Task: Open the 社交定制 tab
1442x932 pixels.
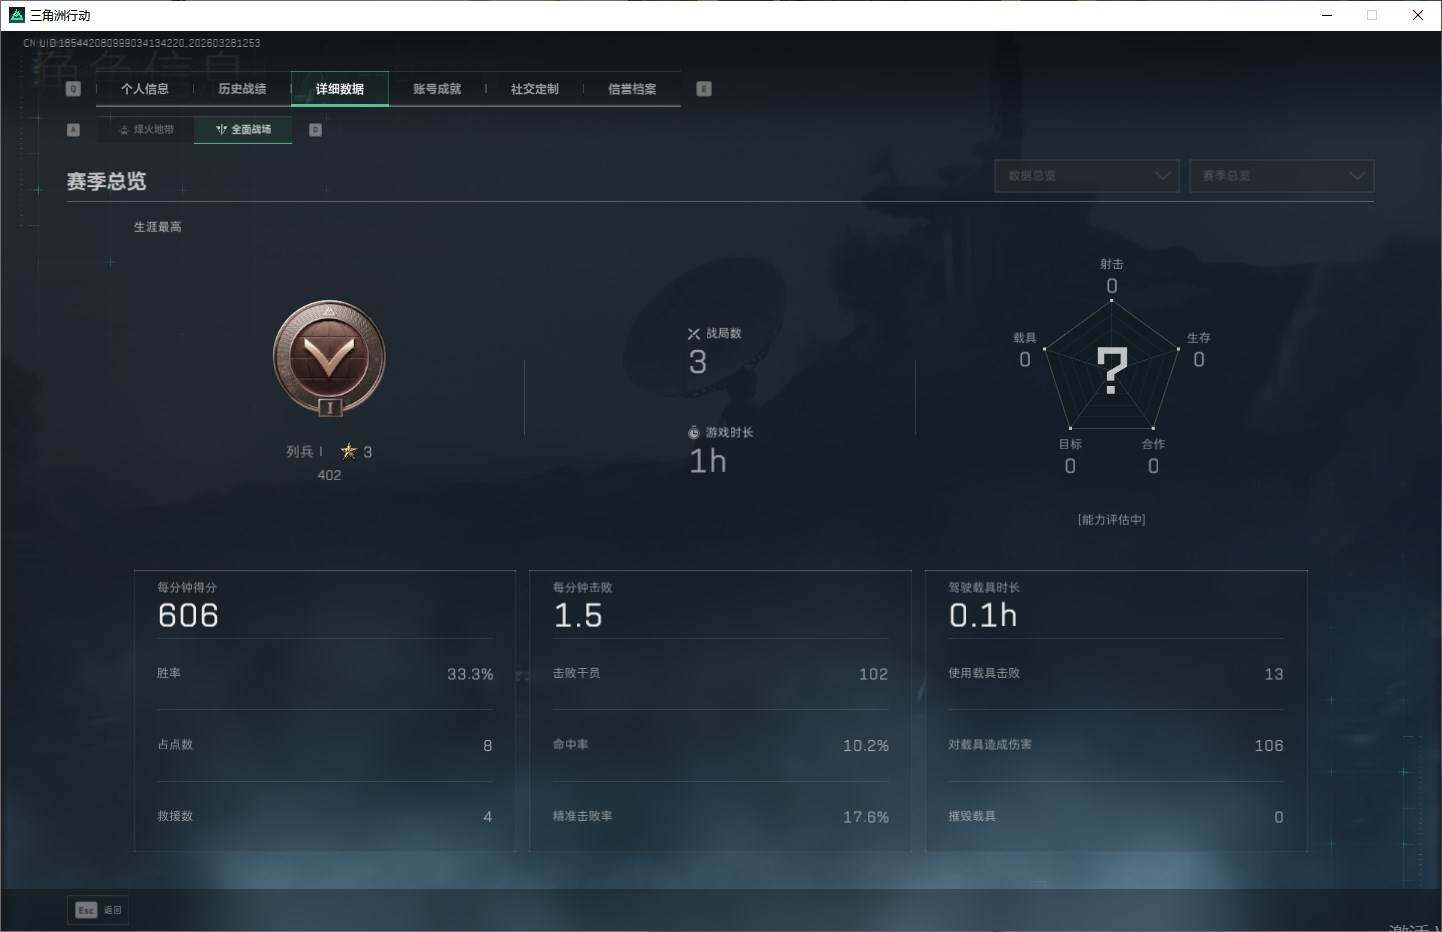Action: point(535,89)
